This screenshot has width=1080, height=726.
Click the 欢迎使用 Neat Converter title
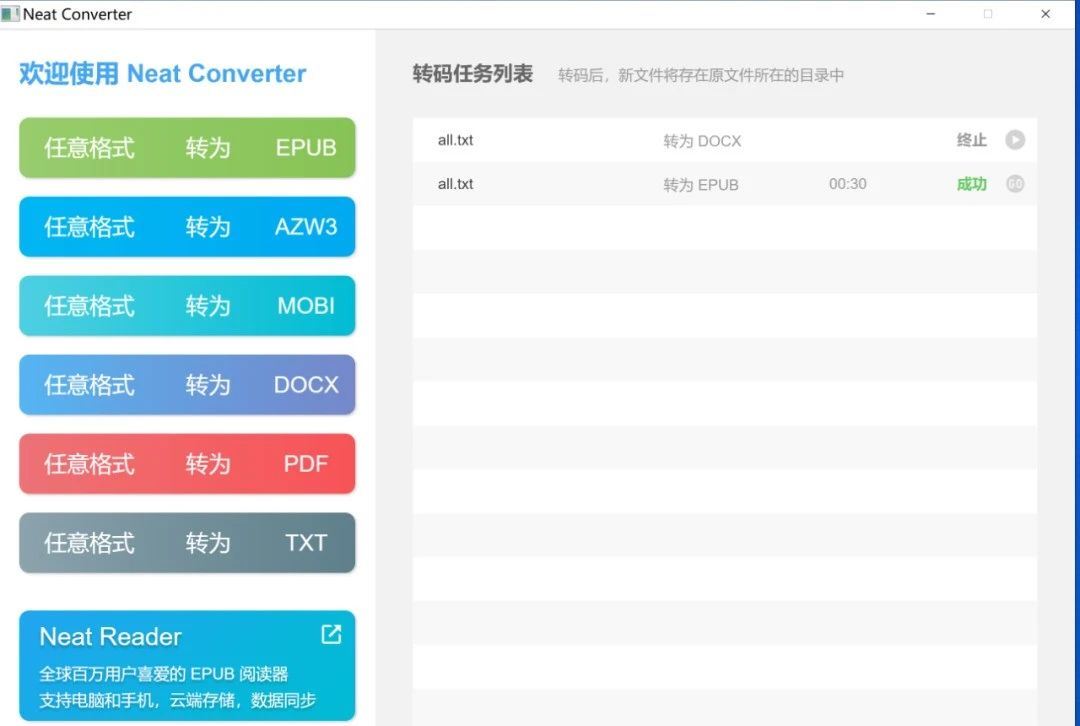pos(163,73)
